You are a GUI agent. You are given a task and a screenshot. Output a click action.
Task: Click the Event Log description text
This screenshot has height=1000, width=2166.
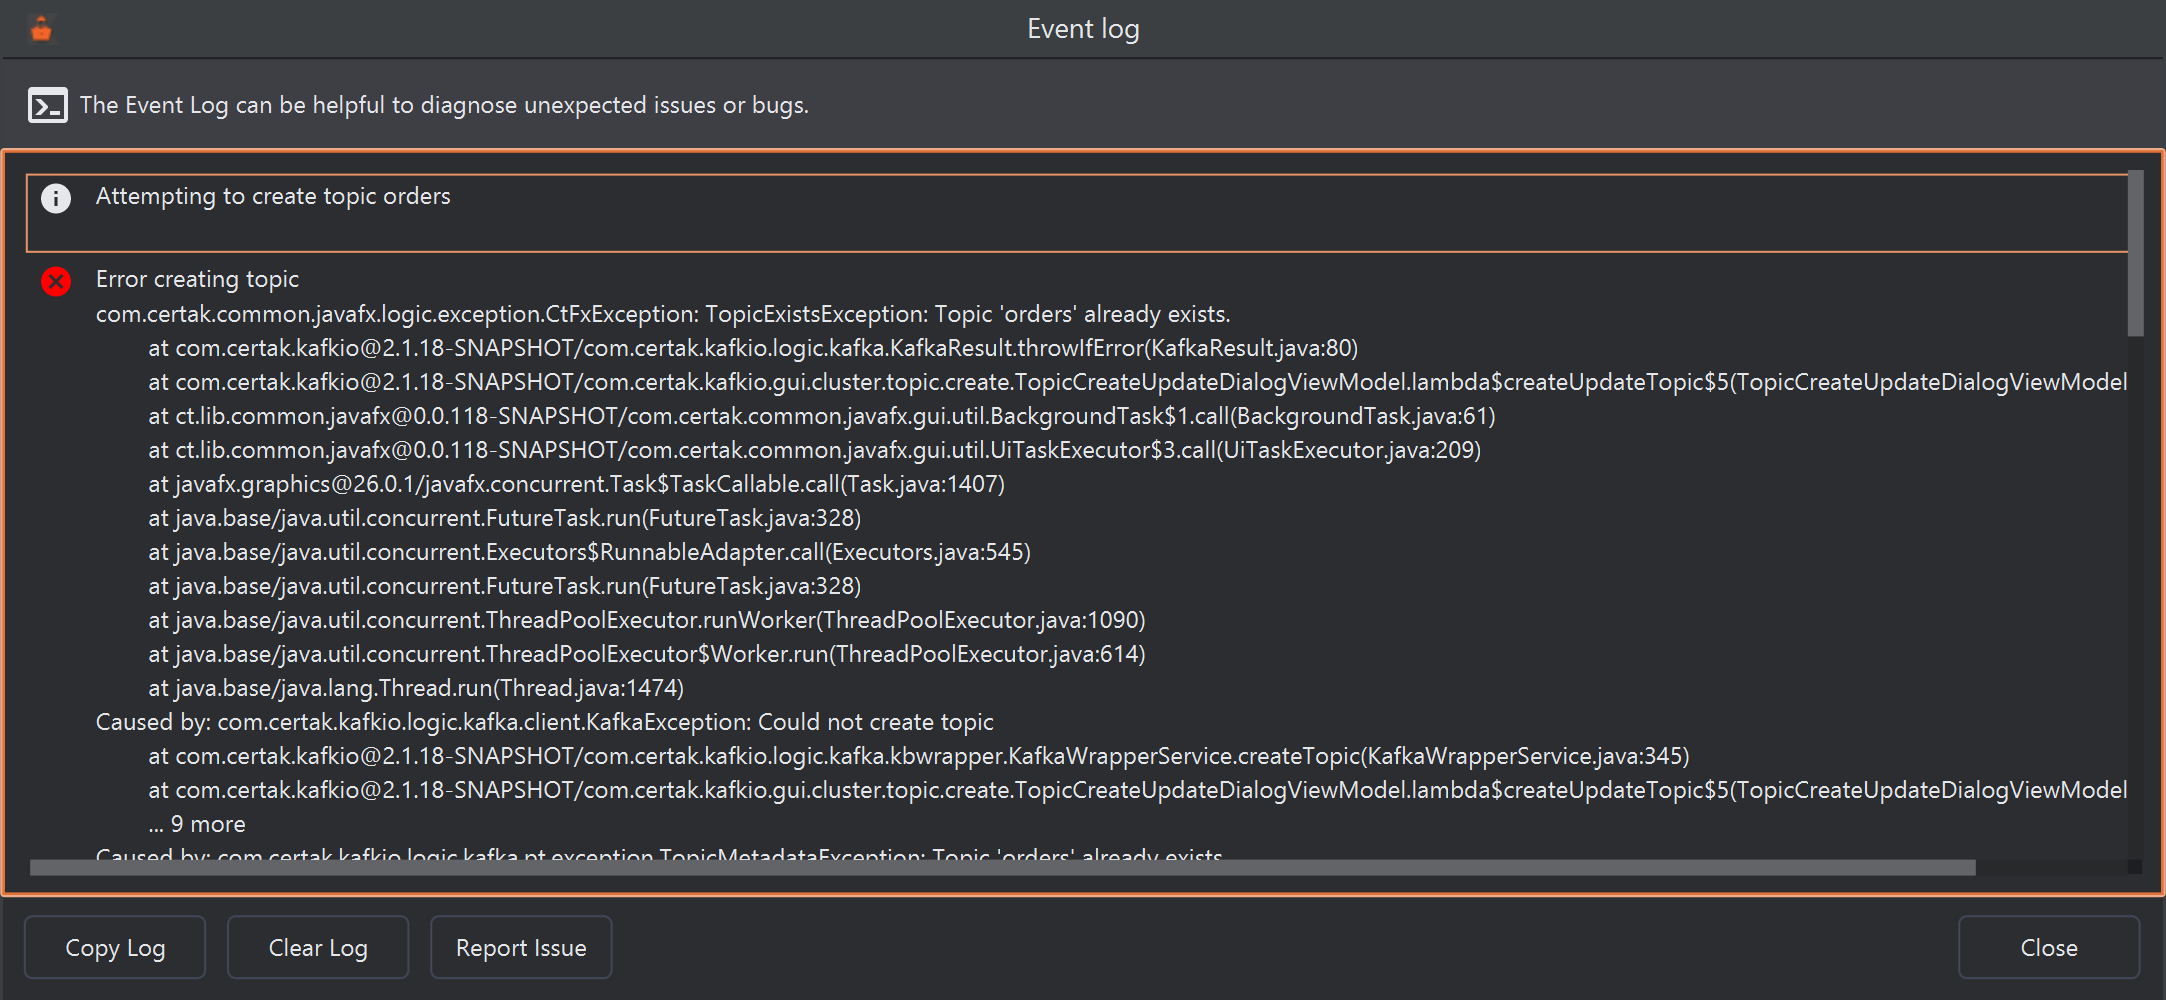(x=444, y=105)
